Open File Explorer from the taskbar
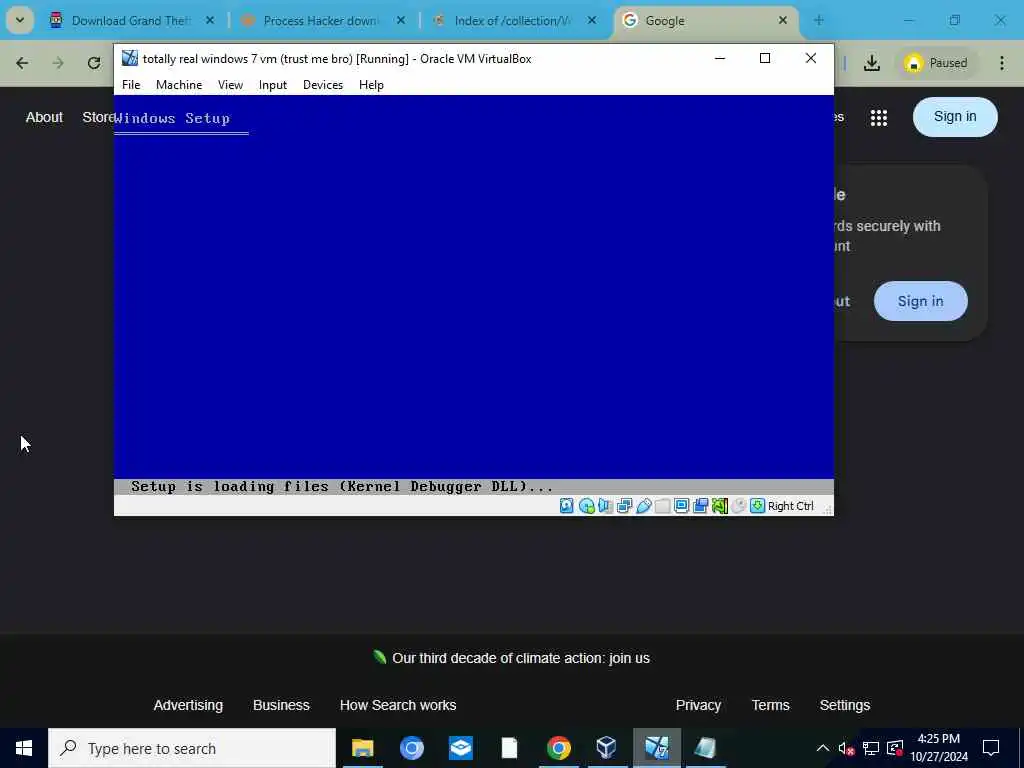Image resolution: width=1024 pixels, height=768 pixels. point(362,748)
